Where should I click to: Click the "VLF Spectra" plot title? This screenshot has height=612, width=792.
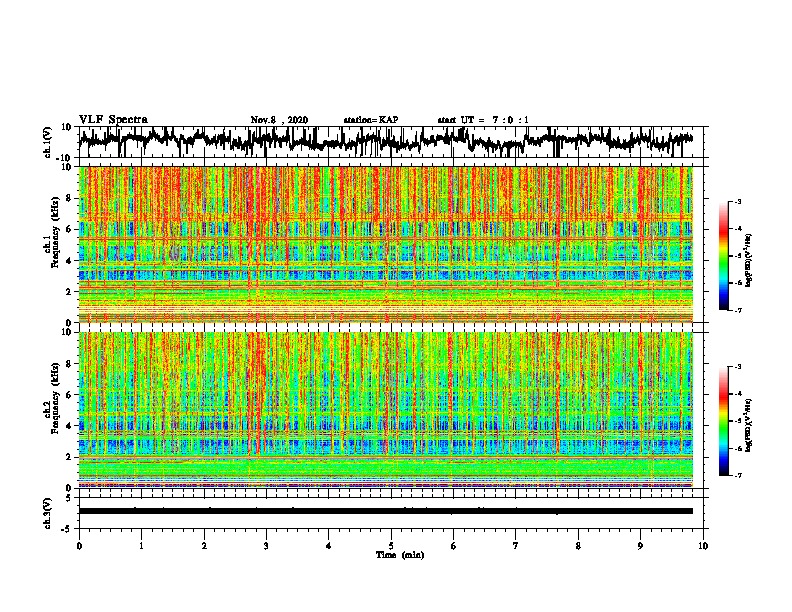tap(113, 120)
